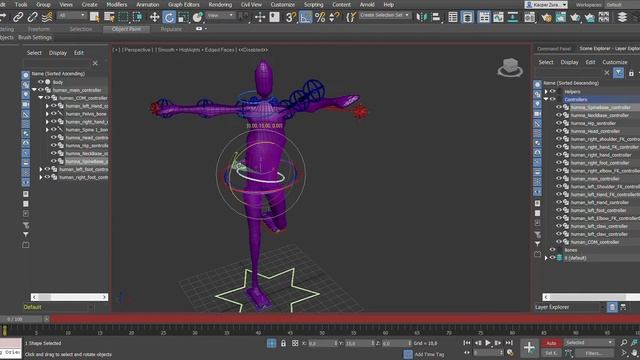
Task: Hide the Body object via eye icon
Action: tap(41, 82)
